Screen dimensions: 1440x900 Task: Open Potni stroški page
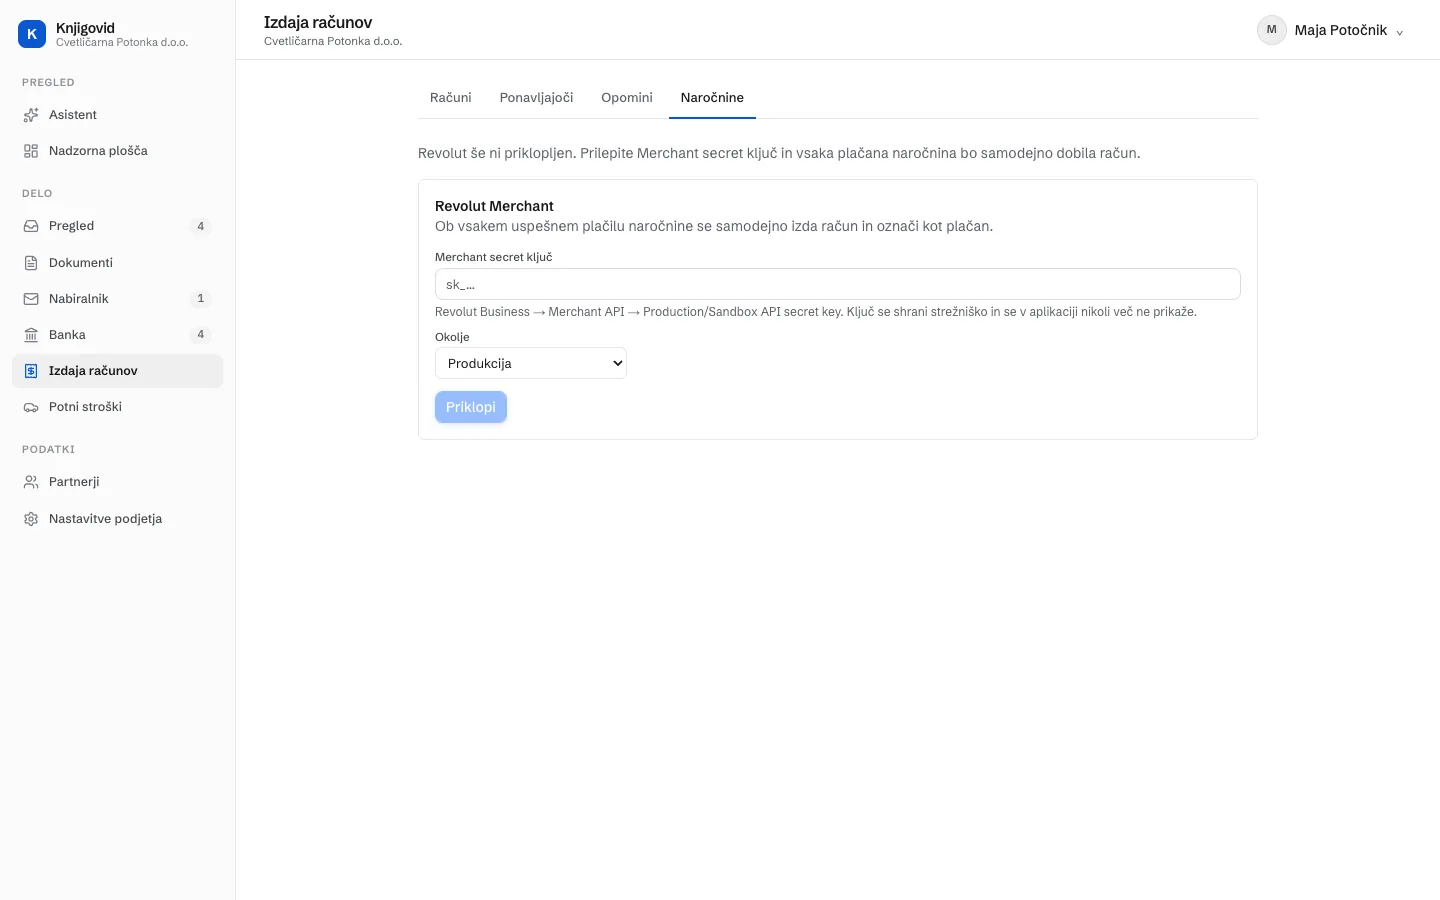[117, 407]
